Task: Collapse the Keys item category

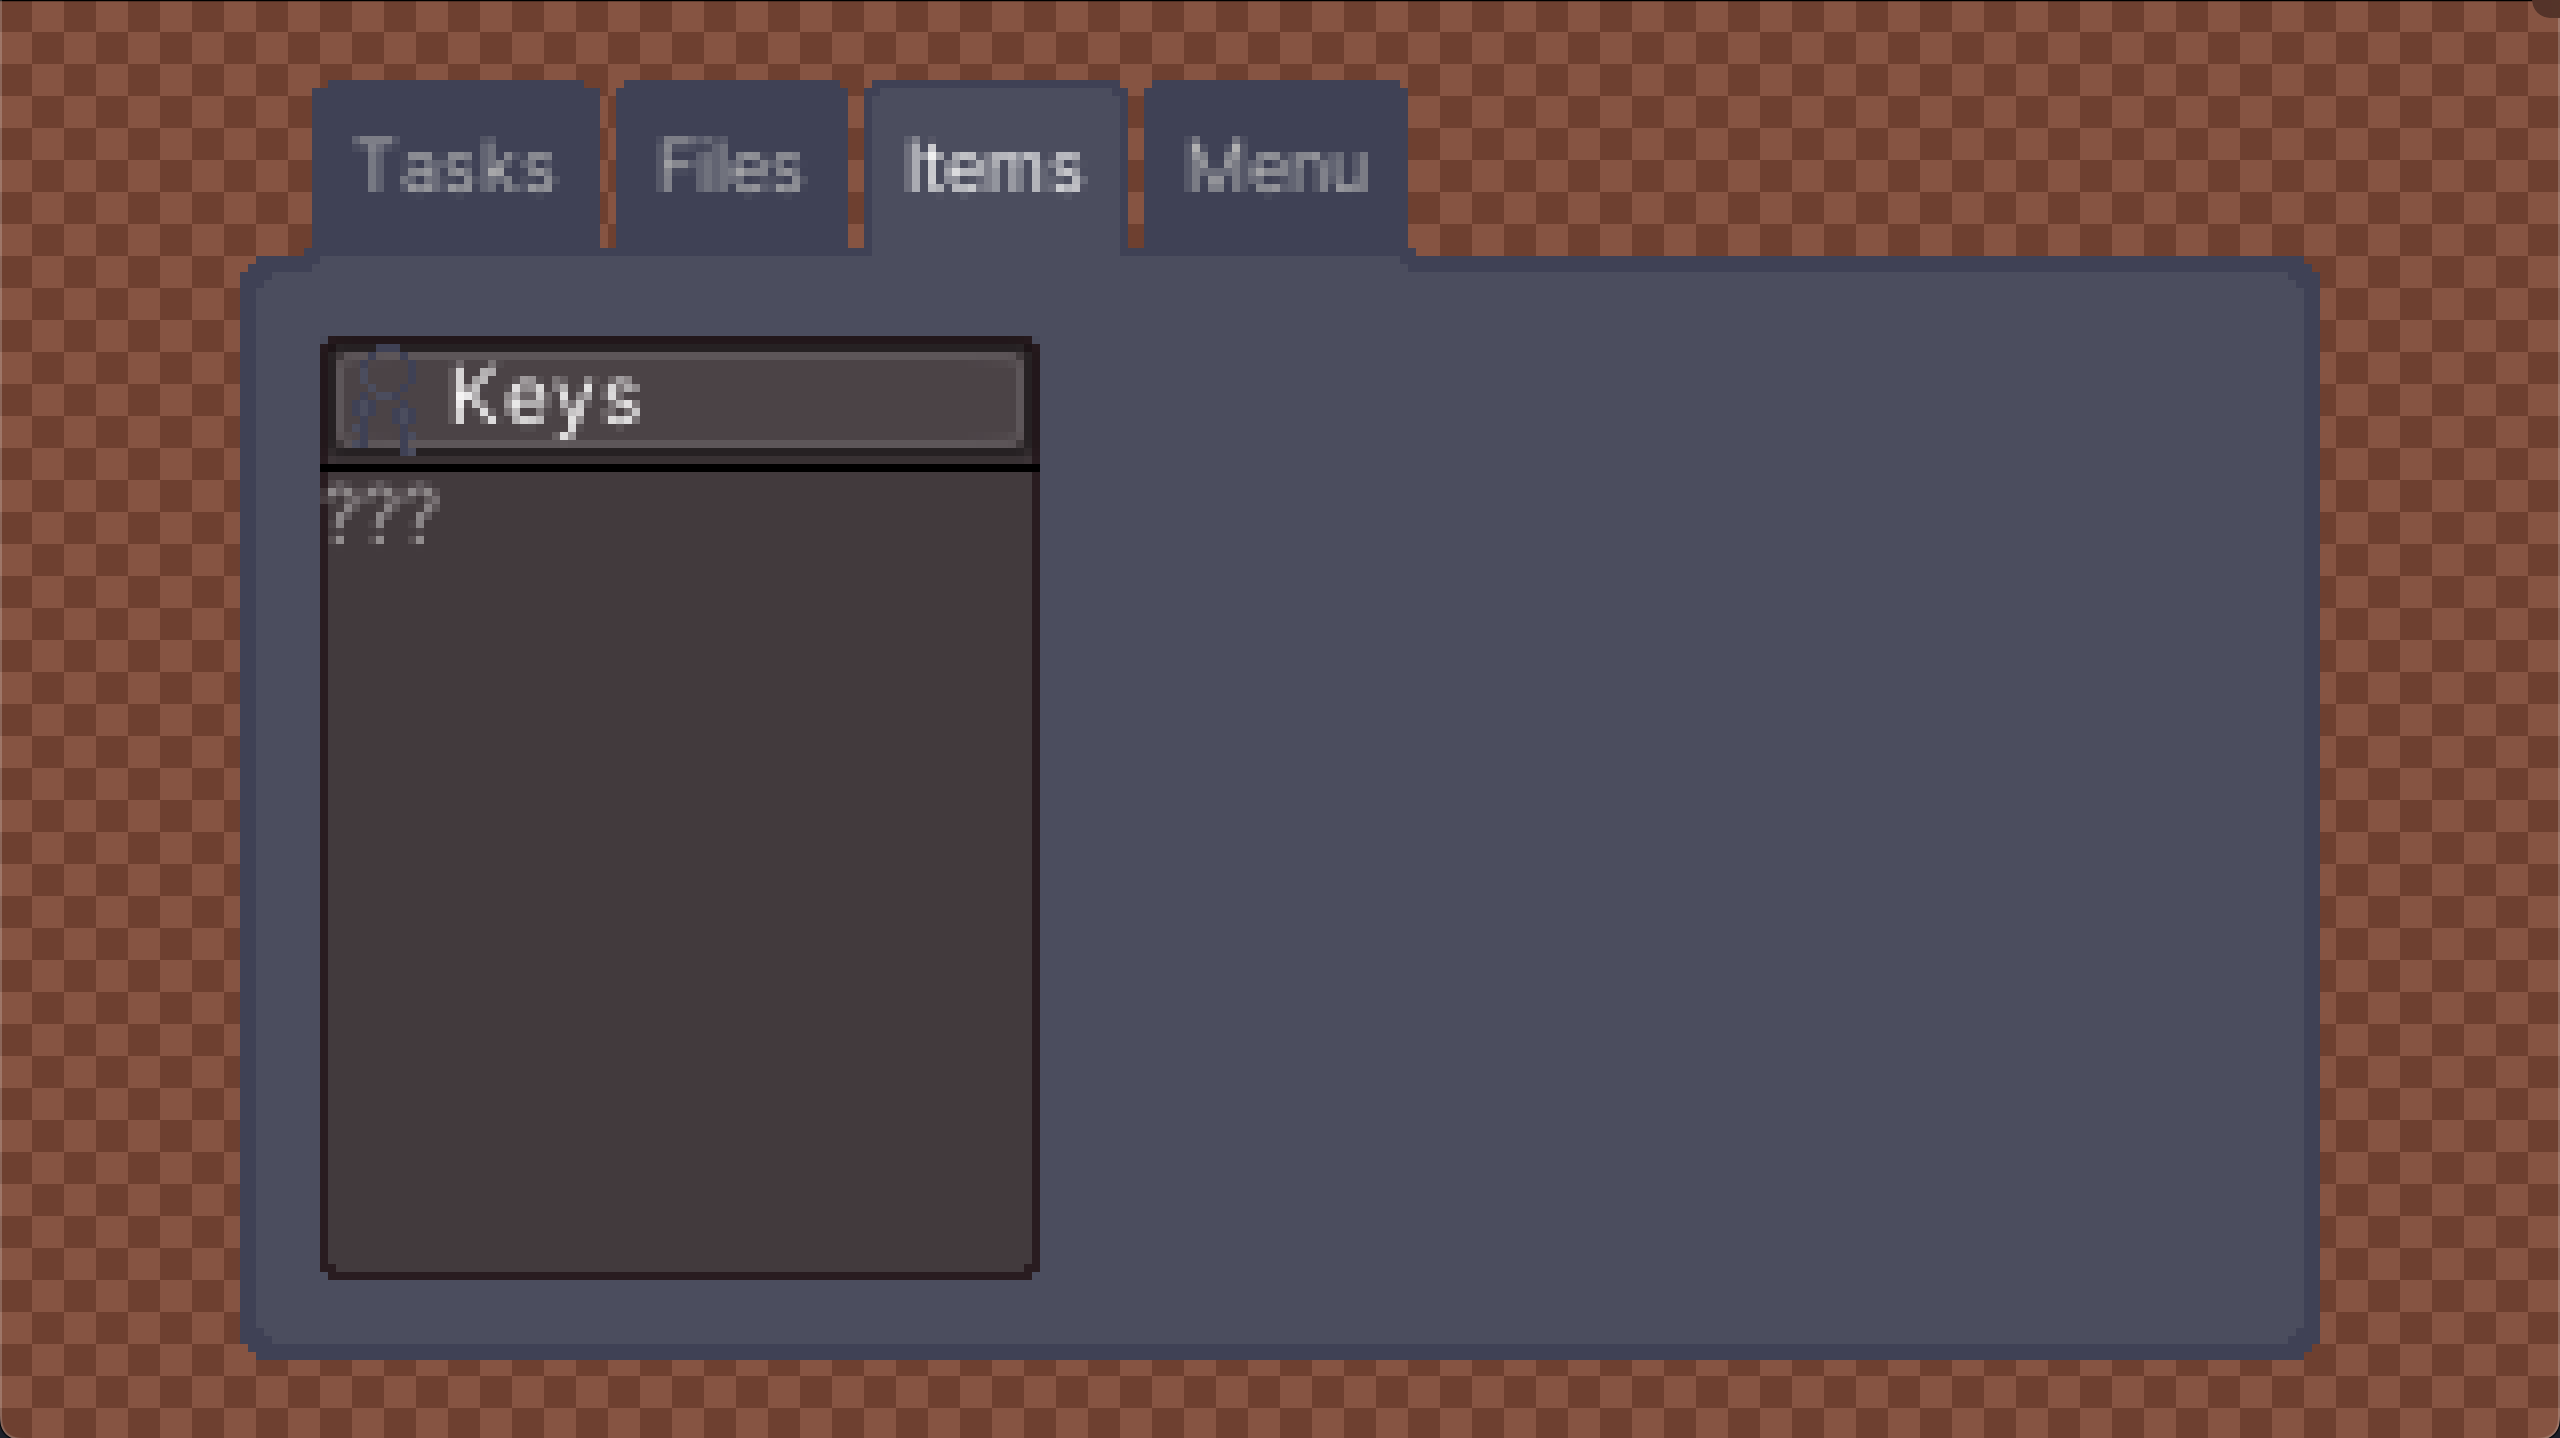Action: (680, 400)
